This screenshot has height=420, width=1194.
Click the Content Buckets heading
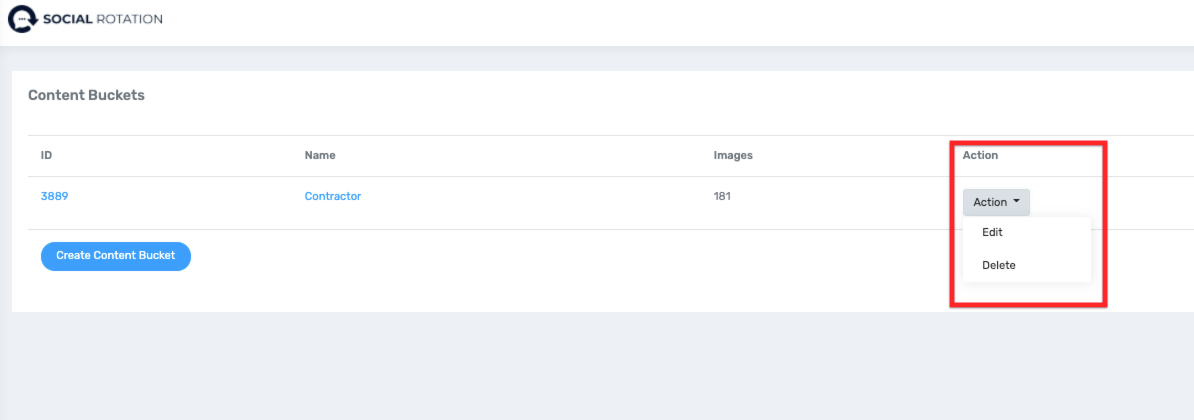click(x=86, y=96)
